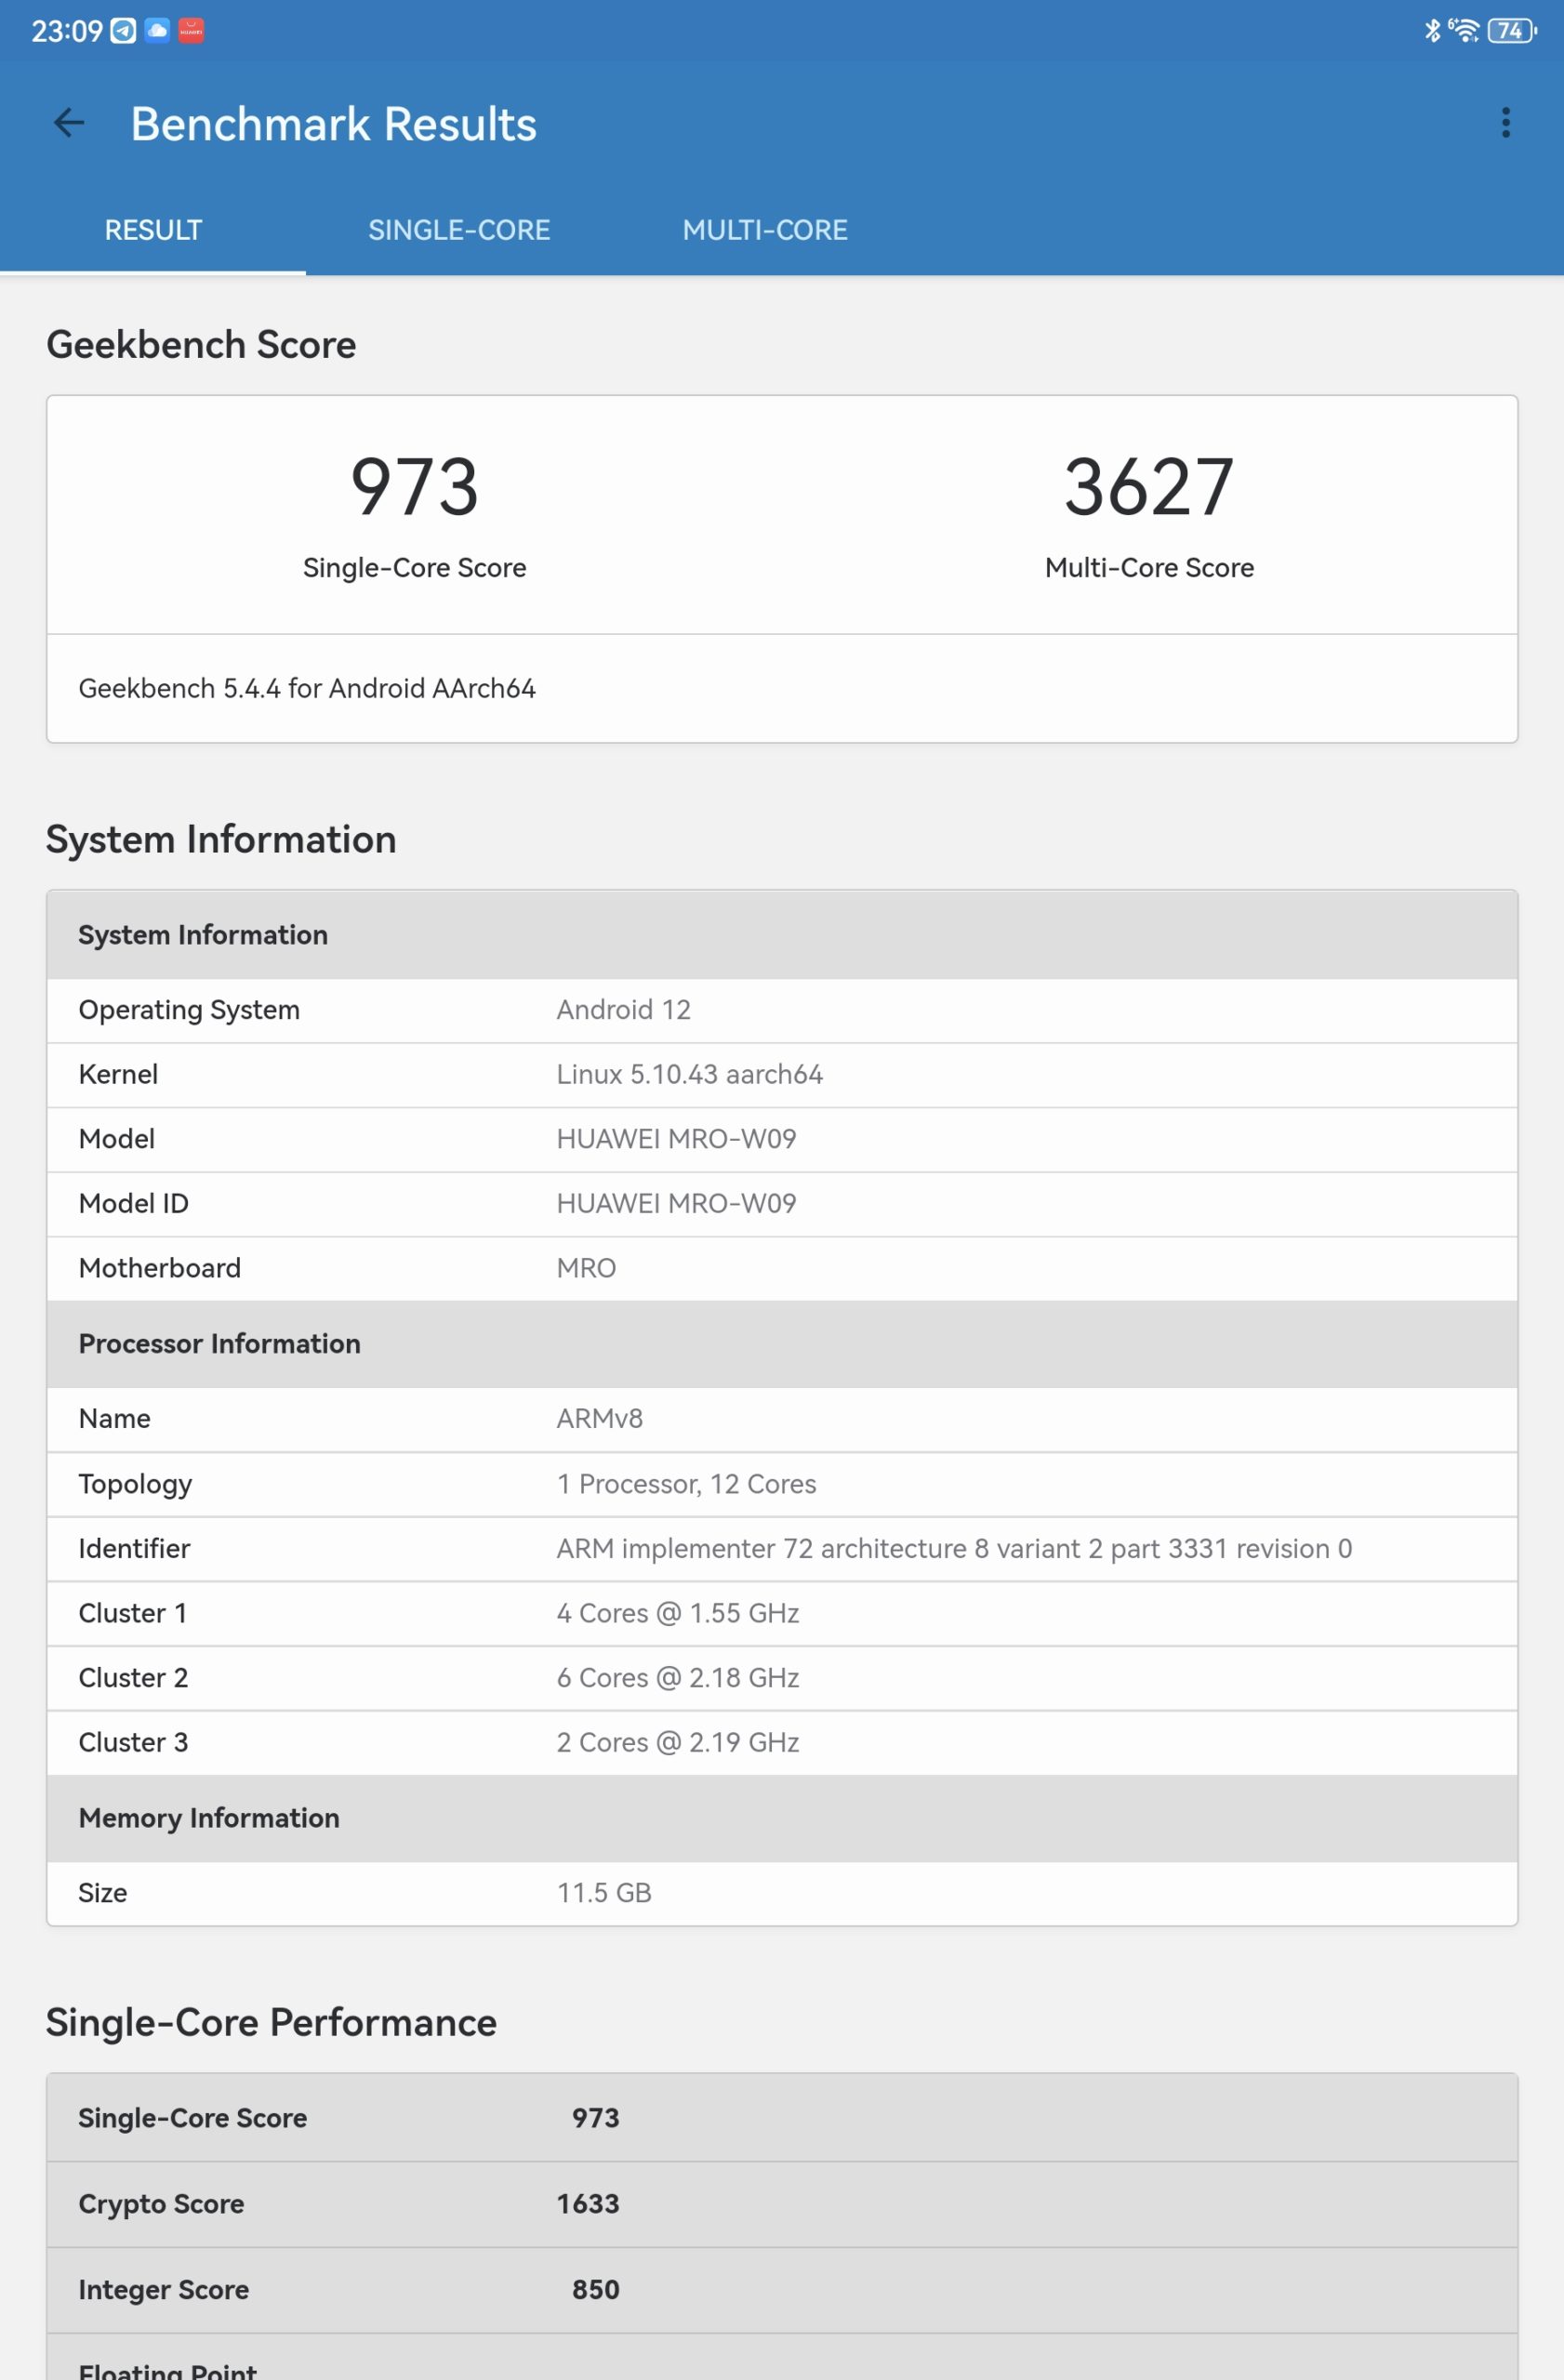Open the three-dot overflow menu
1564x2380 pixels.
coord(1505,123)
